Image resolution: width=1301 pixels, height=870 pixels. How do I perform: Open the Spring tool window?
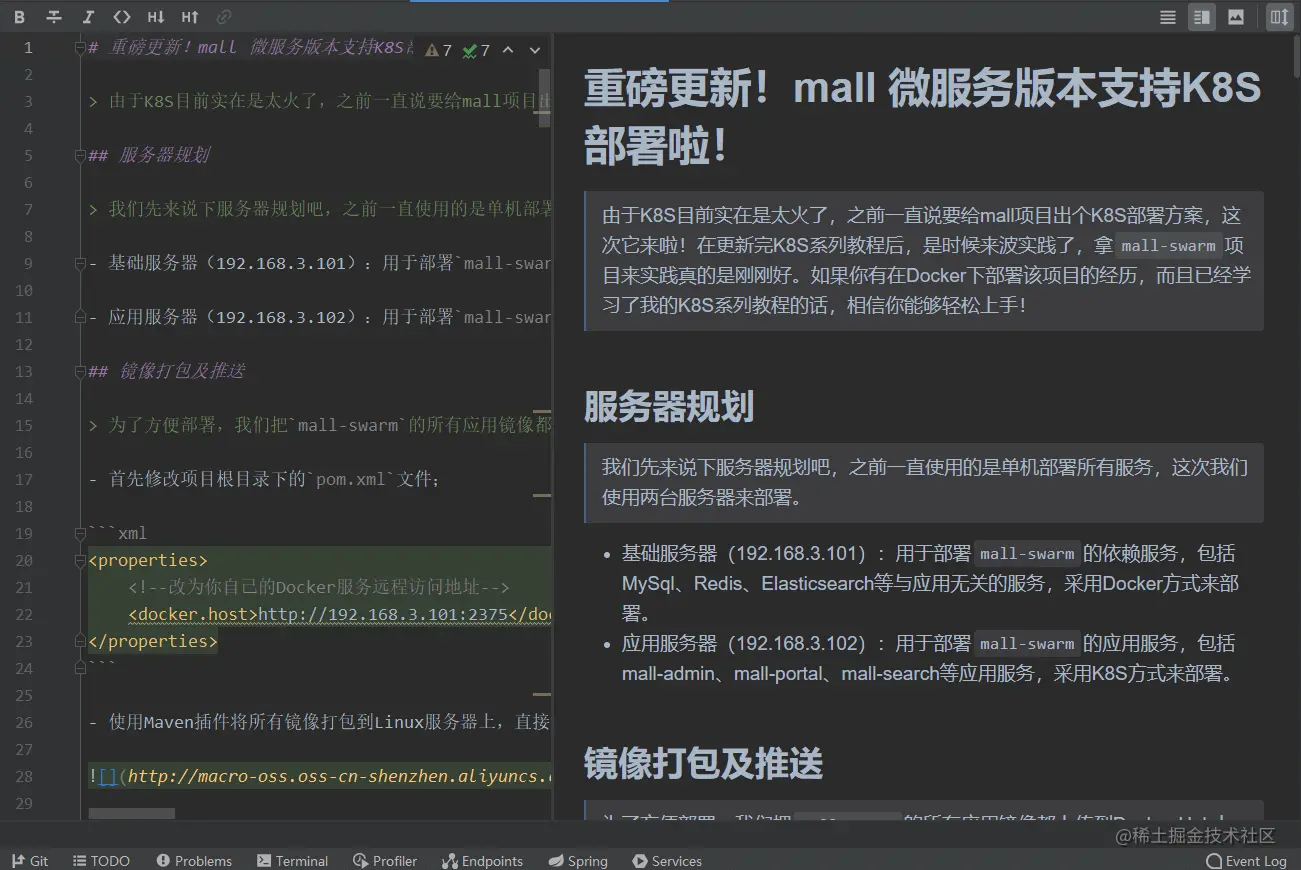[578, 861]
